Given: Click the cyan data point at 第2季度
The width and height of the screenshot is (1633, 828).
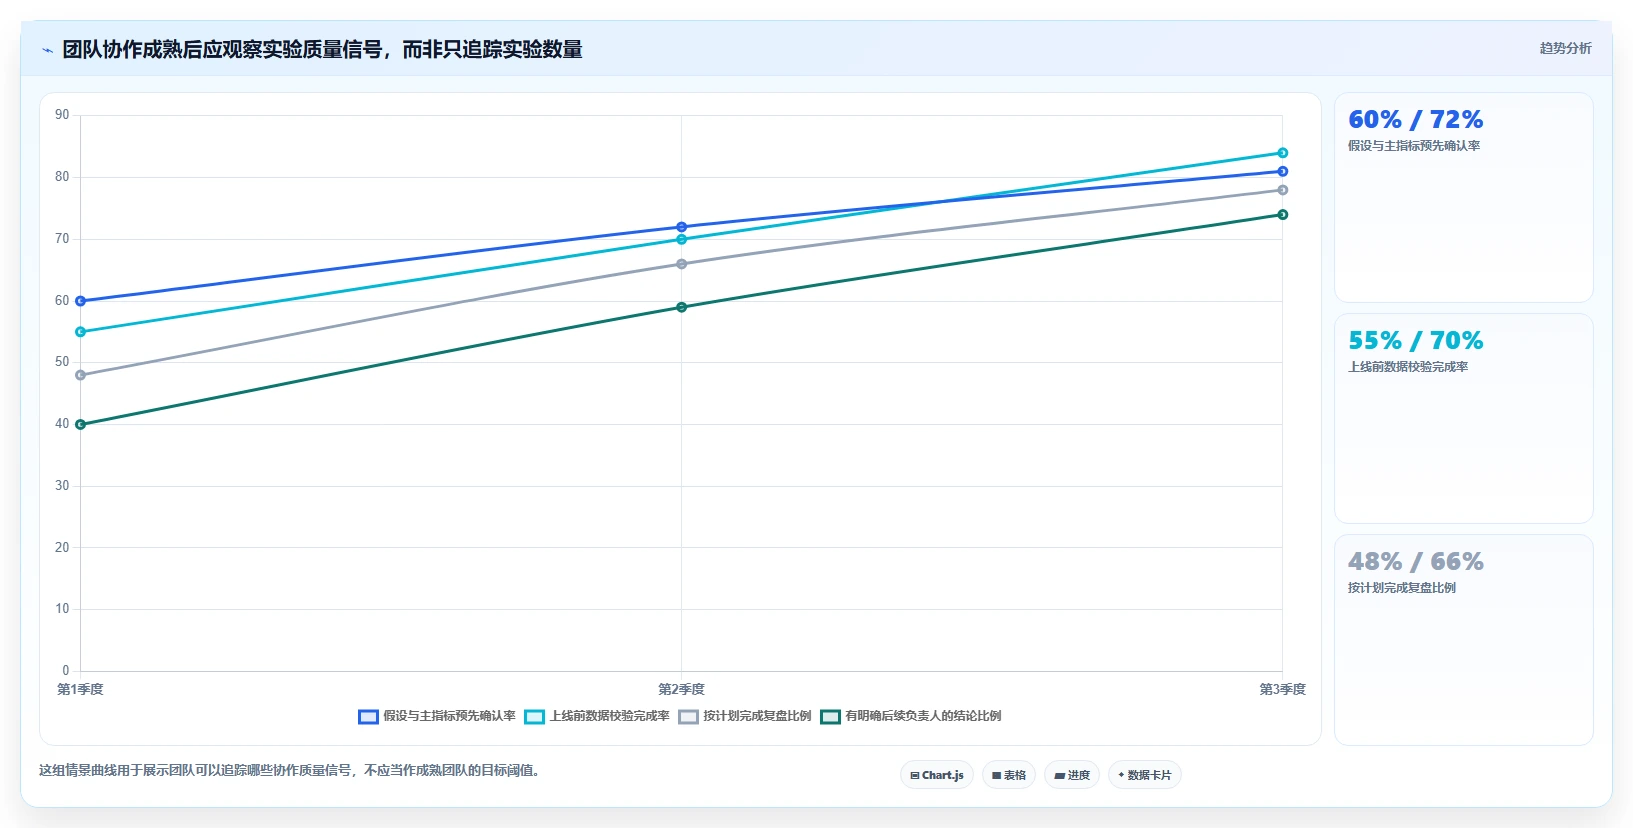Looking at the screenshot, I should click(x=682, y=239).
